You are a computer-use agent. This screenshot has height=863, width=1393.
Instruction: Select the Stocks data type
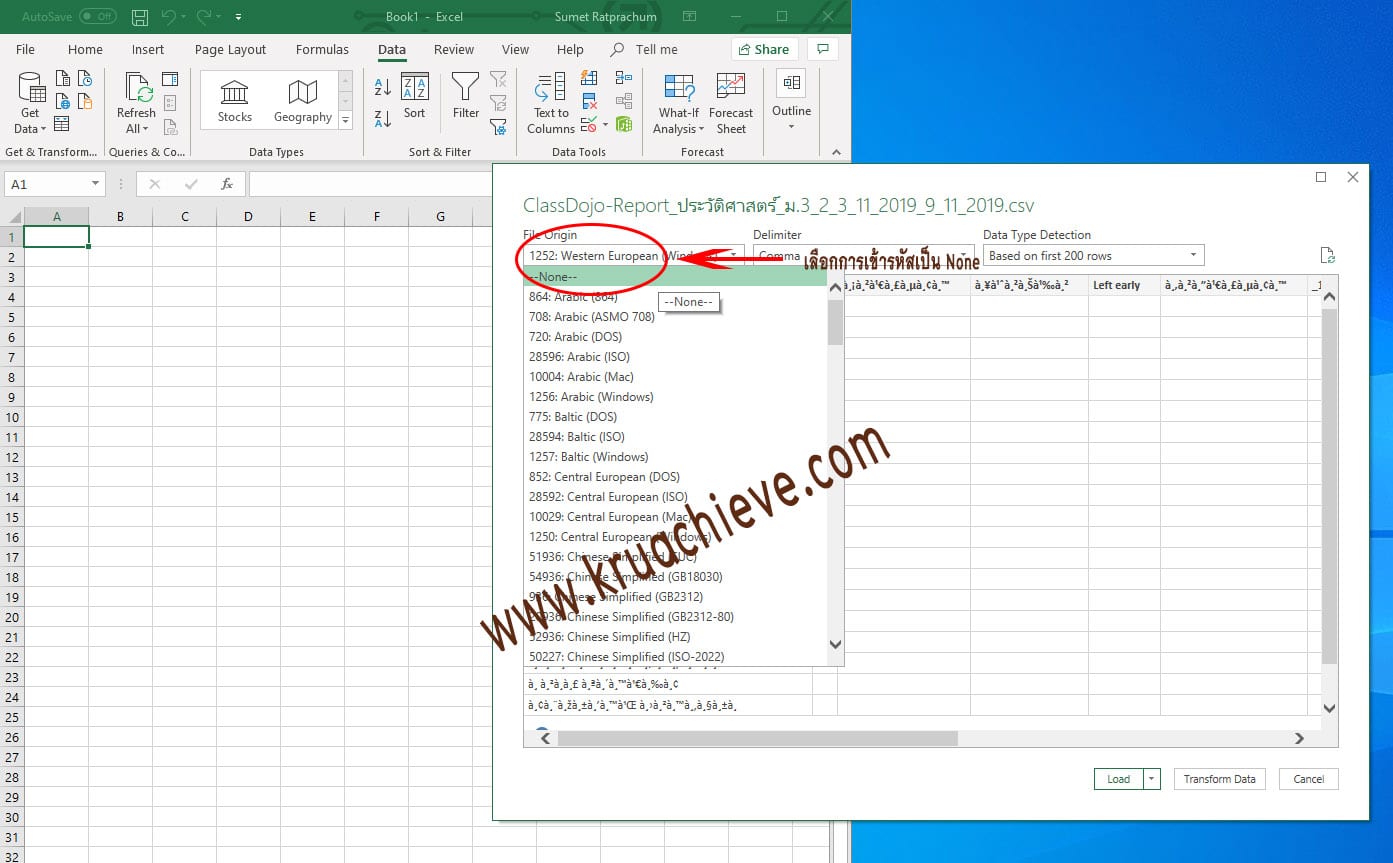coord(235,103)
